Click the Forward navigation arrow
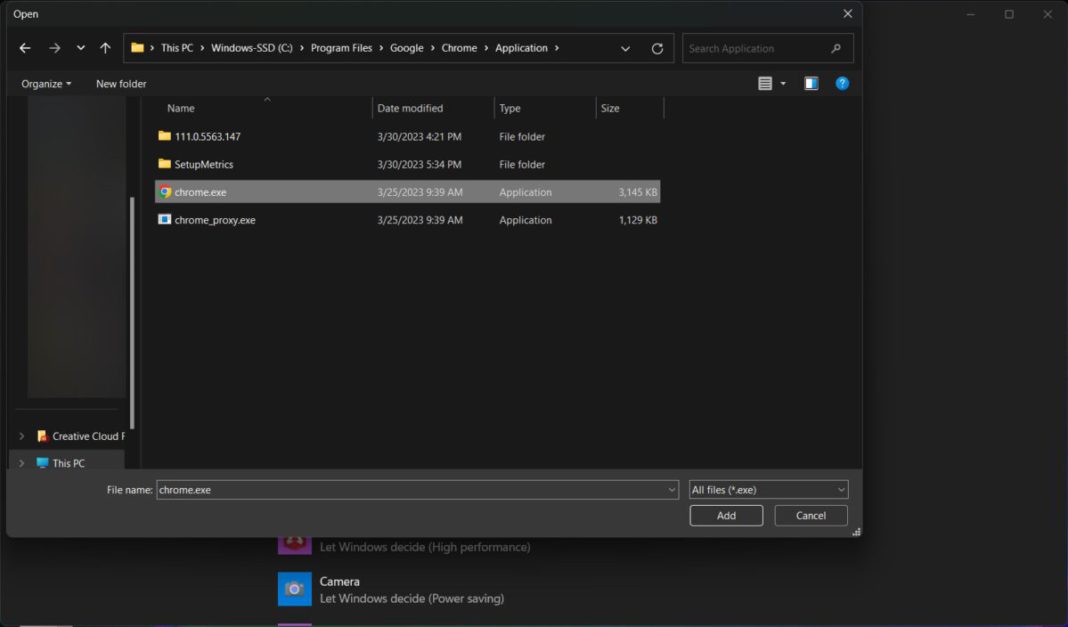The height and width of the screenshot is (627, 1068). pos(54,48)
